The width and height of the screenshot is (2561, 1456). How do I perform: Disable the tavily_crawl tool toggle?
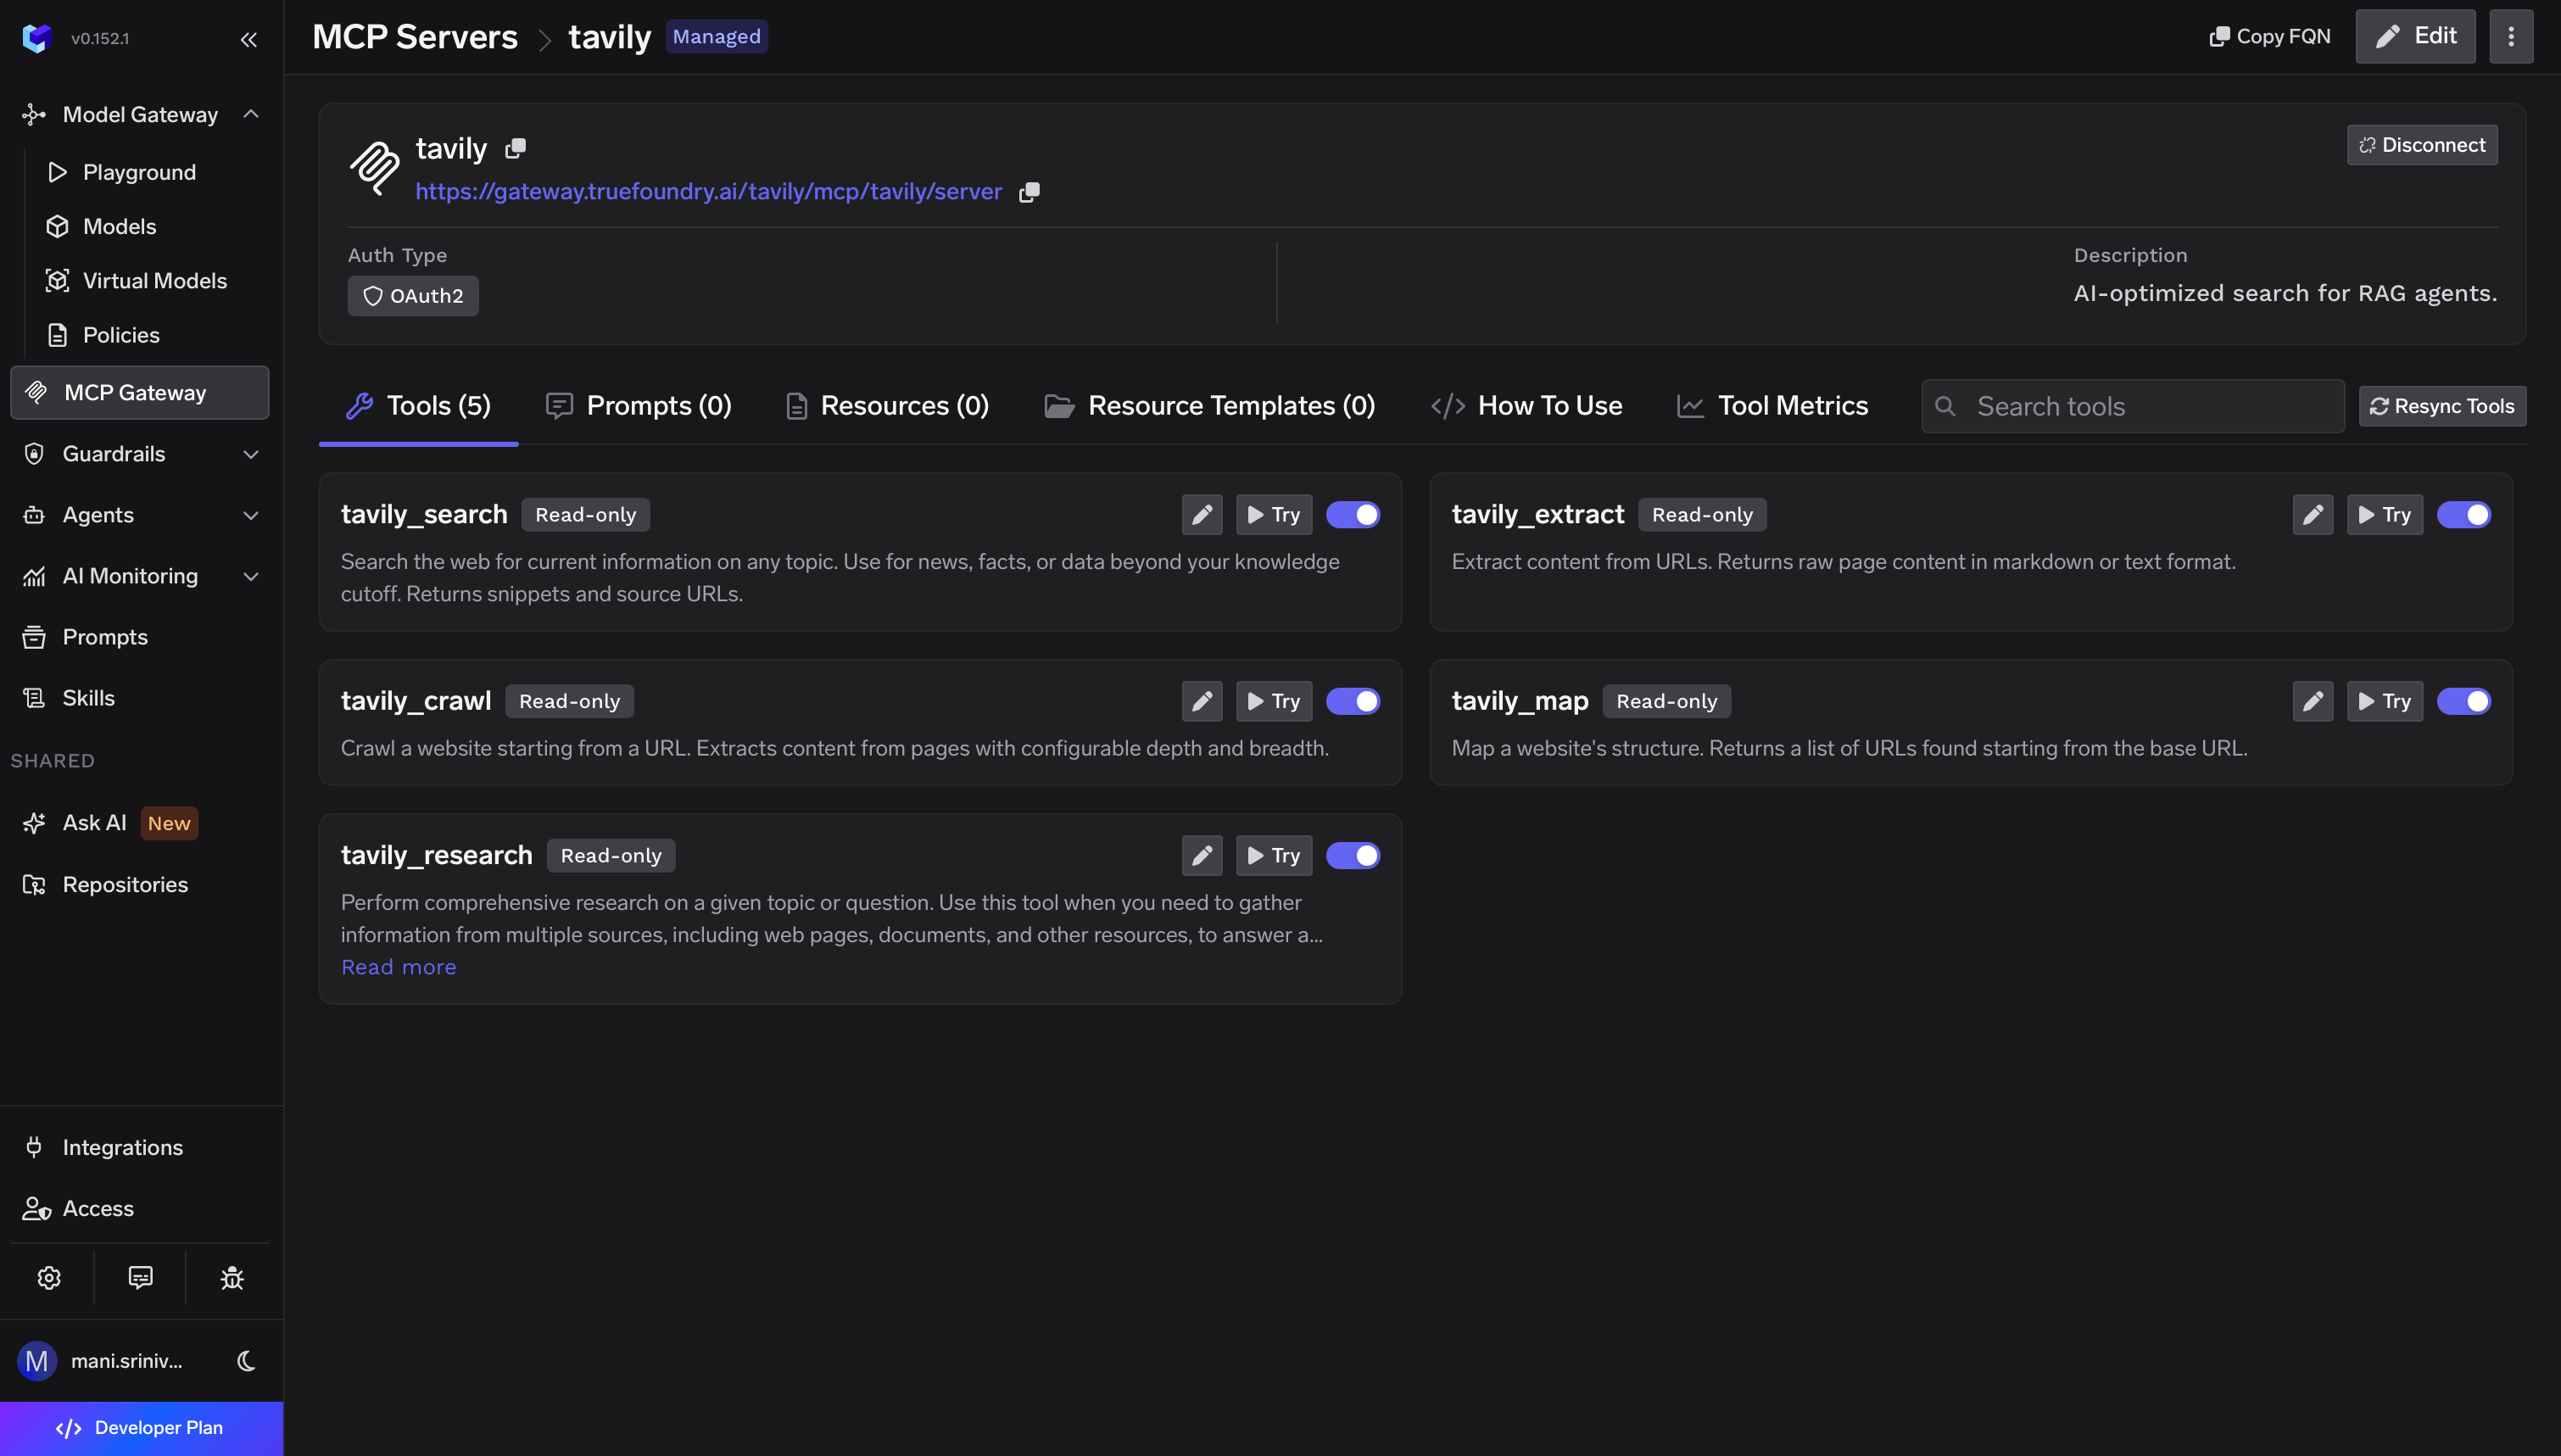(x=1353, y=701)
